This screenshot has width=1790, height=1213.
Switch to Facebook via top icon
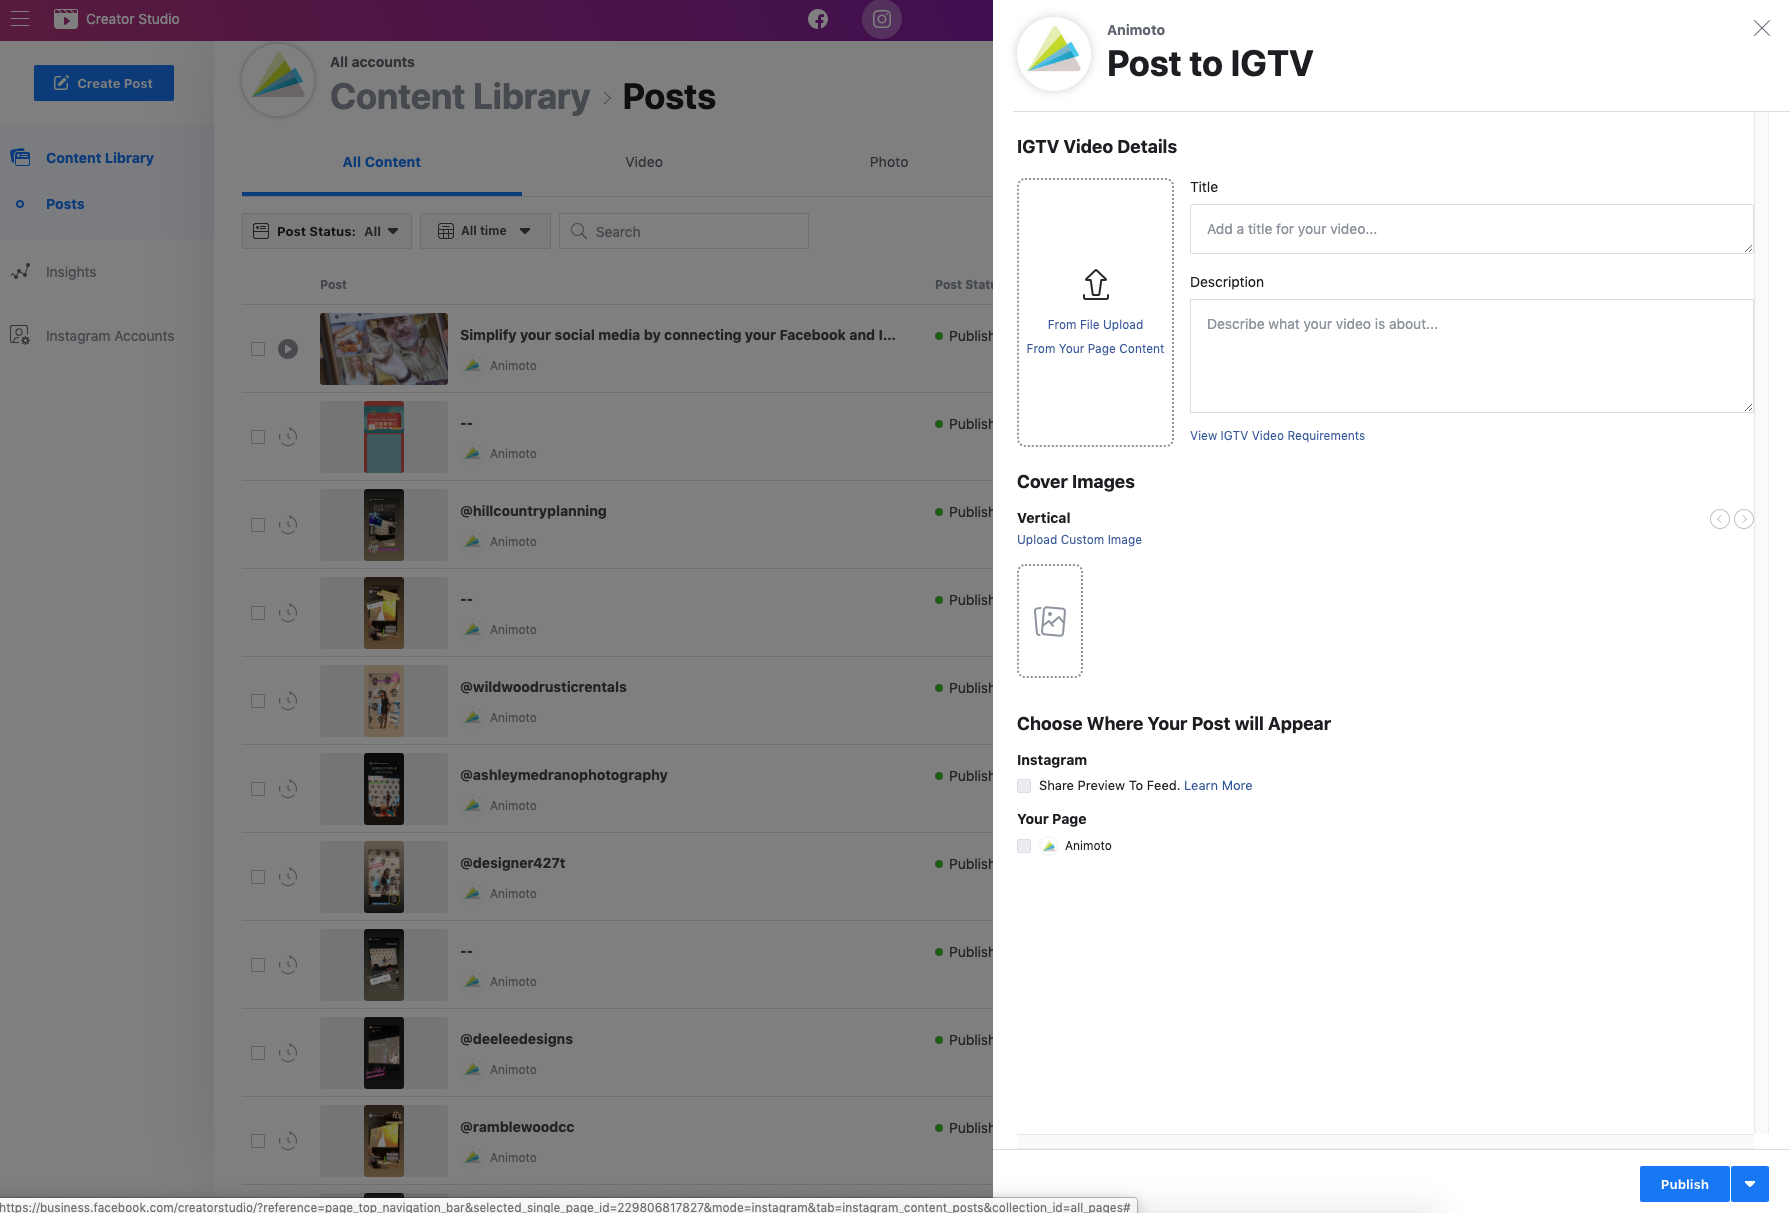pos(818,19)
